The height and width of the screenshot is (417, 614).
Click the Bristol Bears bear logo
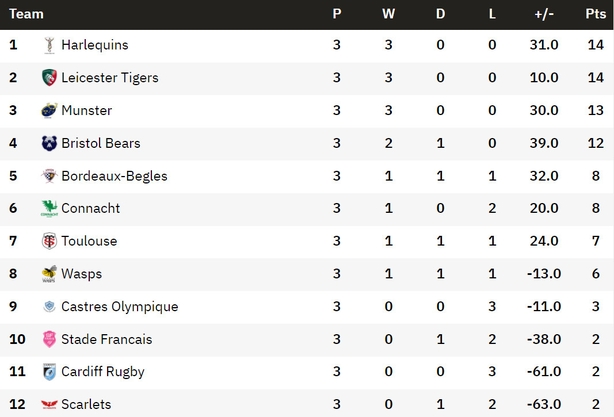tap(49, 143)
